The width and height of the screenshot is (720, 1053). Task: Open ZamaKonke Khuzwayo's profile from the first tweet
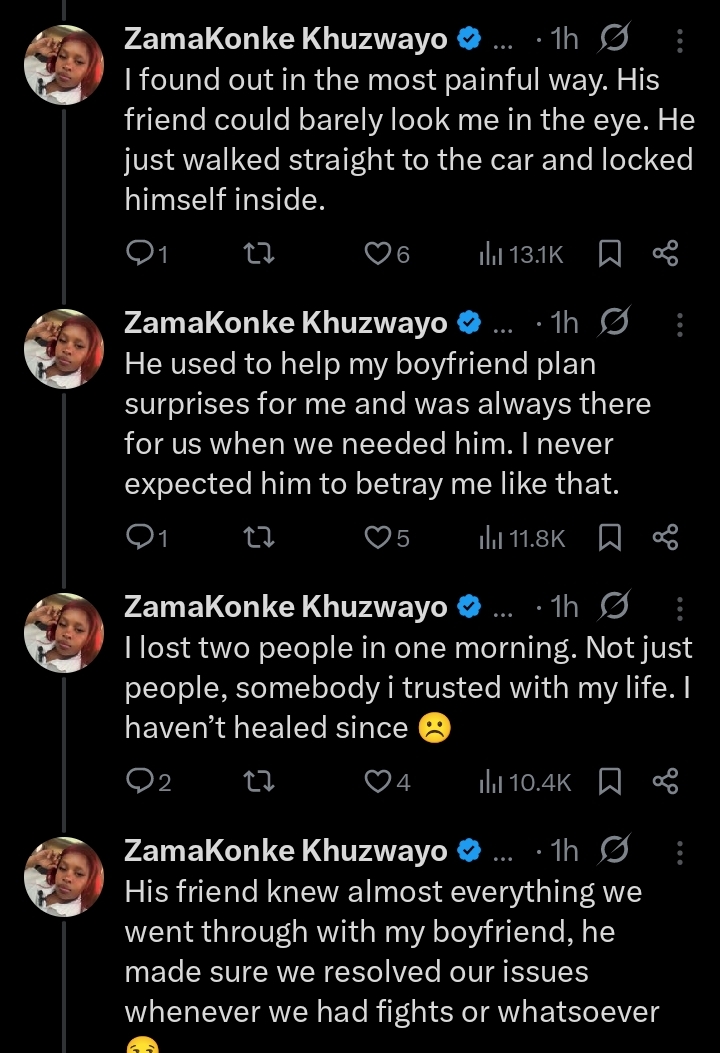pyautogui.click(x=285, y=40)
